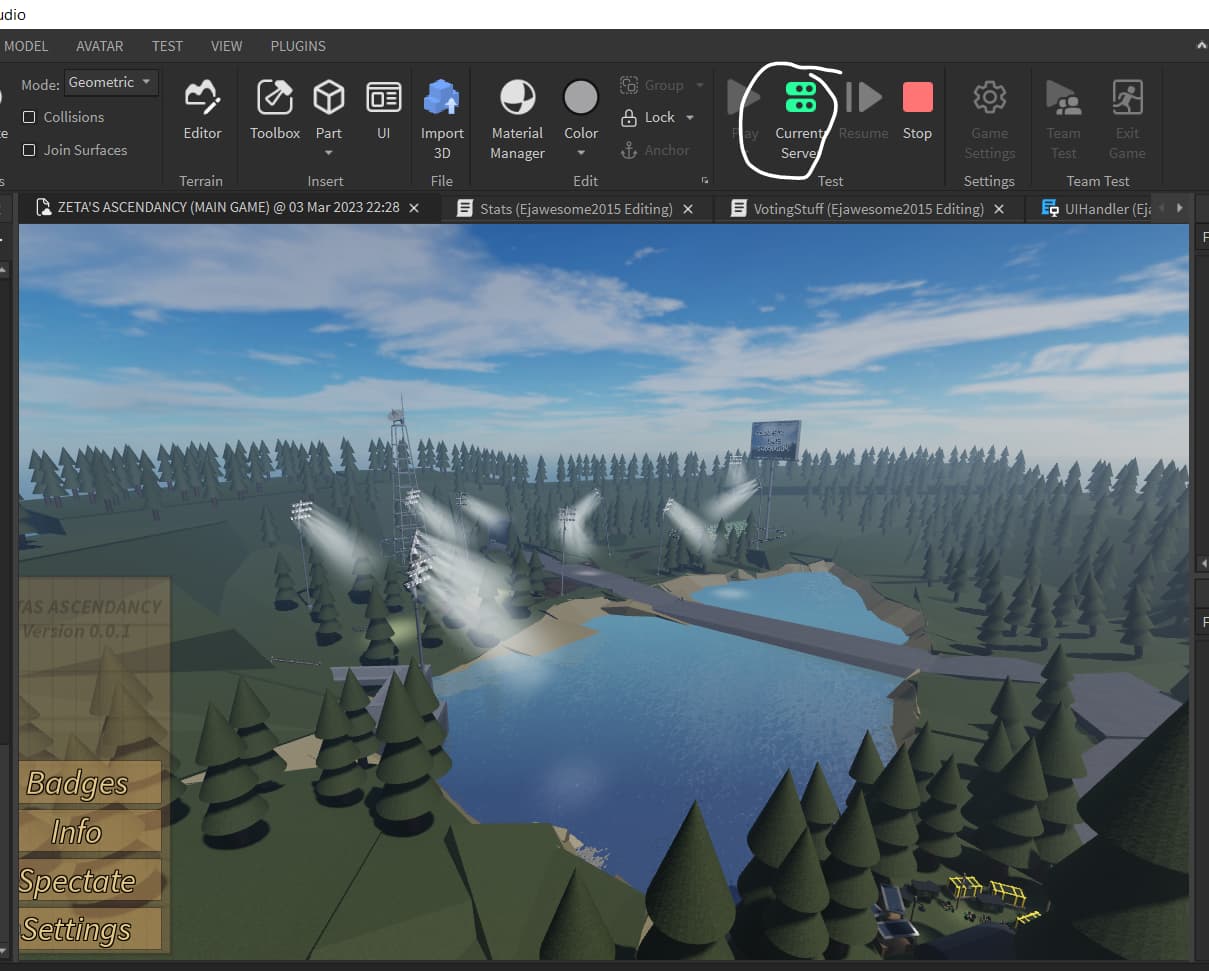Close the VotingStuff script tab

(x=999, y=208)
